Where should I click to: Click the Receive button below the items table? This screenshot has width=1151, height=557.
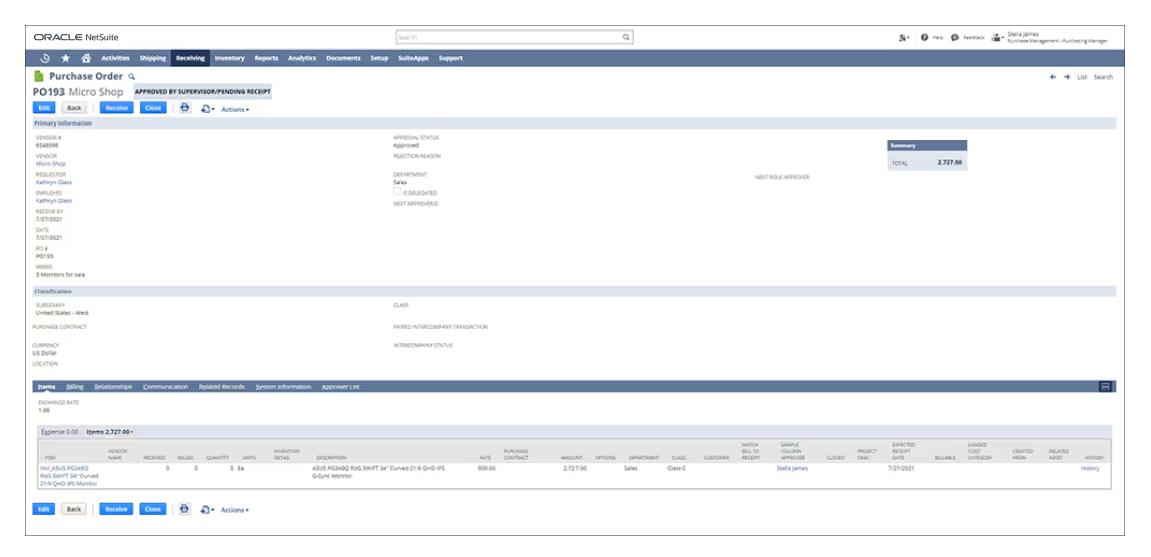[x=116, y=509]
